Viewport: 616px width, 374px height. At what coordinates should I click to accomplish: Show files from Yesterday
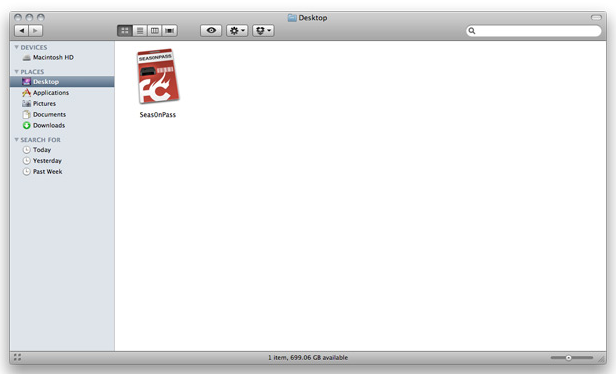62,161
